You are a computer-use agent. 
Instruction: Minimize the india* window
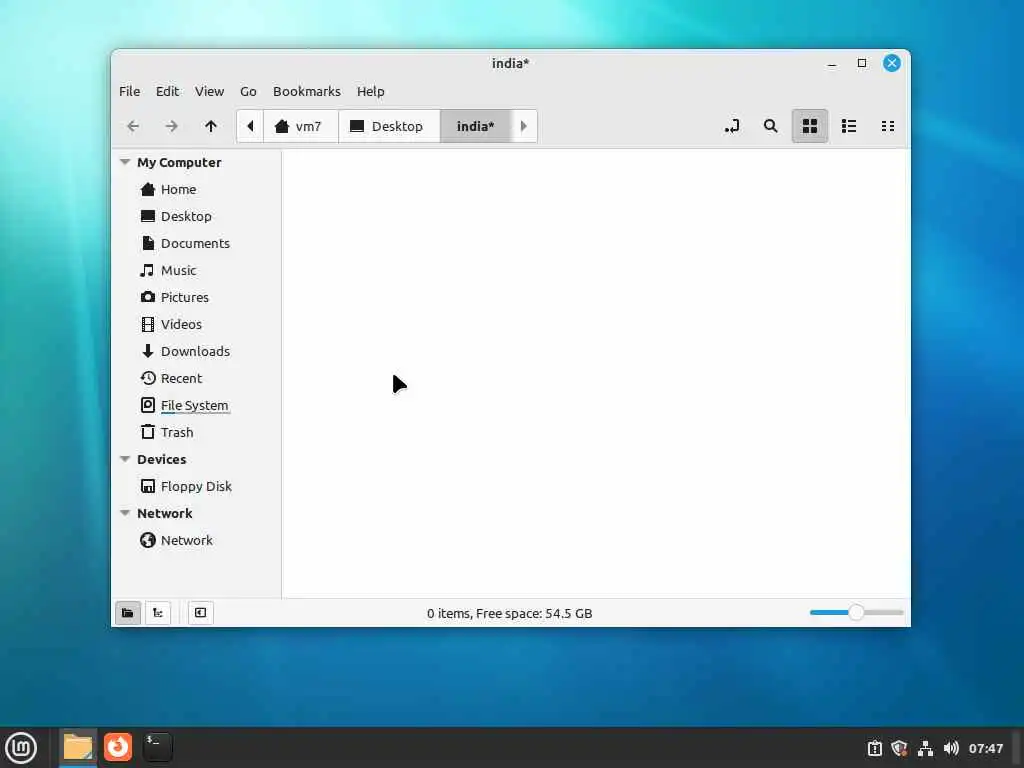832,63
